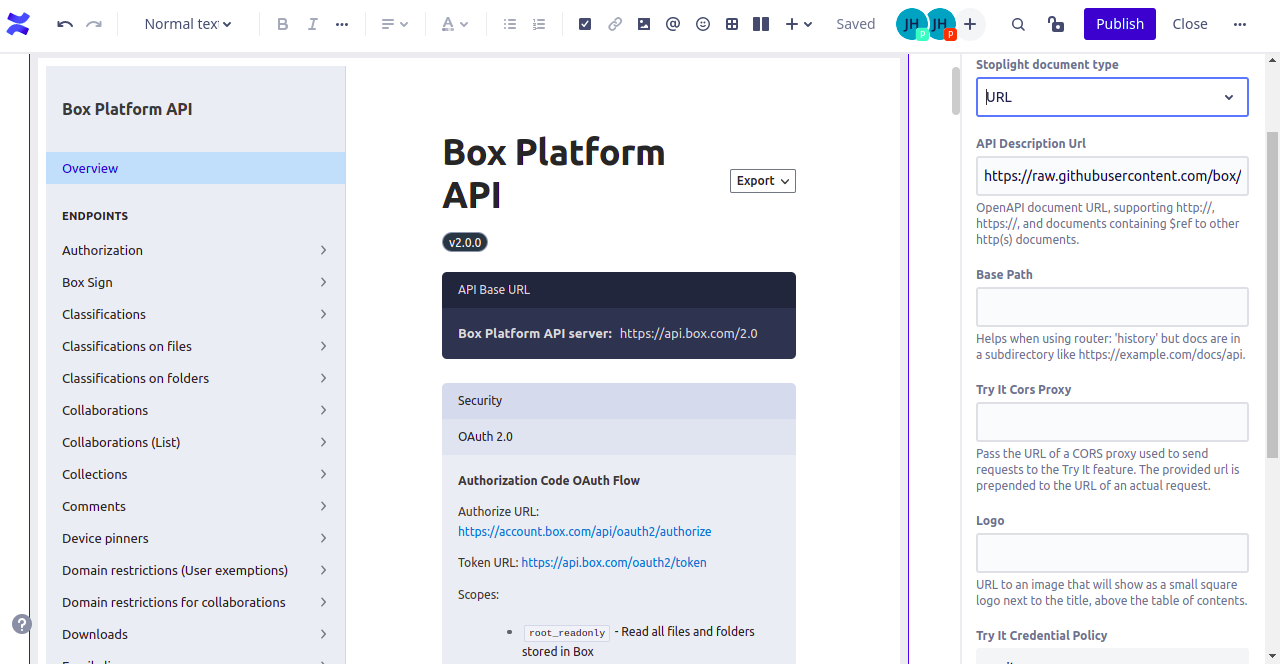The width and height of the screenshot is (1280, 664).
Task: Open the page search
Action: coord(1018,24)
